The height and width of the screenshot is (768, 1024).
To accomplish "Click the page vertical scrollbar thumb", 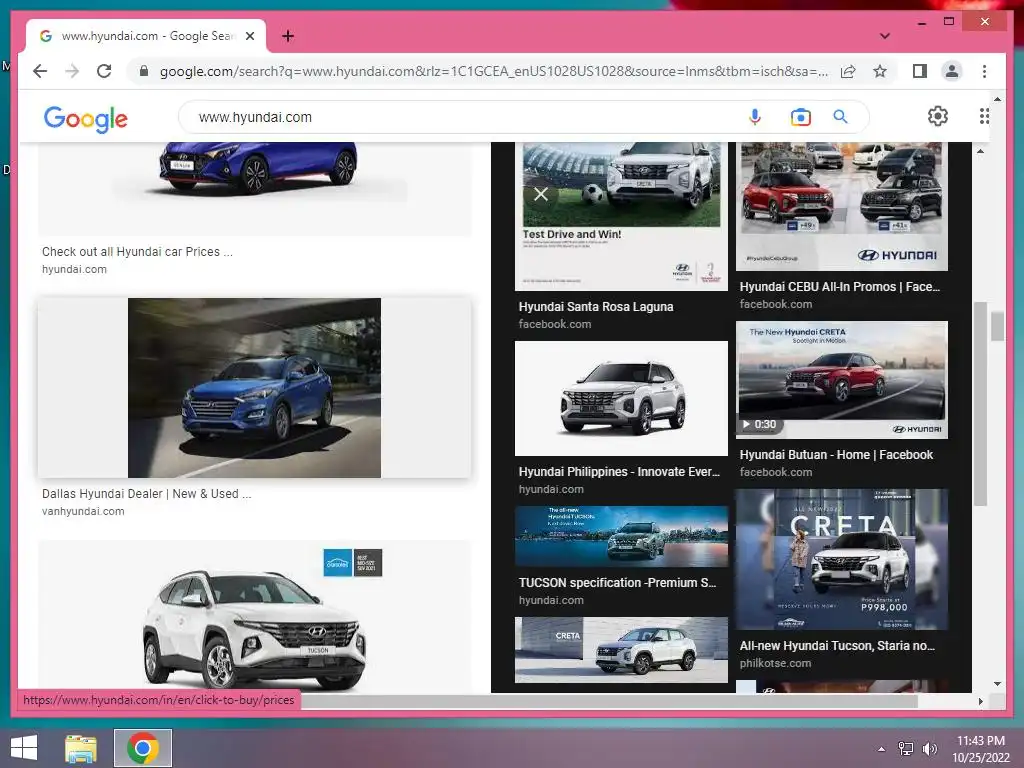I will click(997, 327).
